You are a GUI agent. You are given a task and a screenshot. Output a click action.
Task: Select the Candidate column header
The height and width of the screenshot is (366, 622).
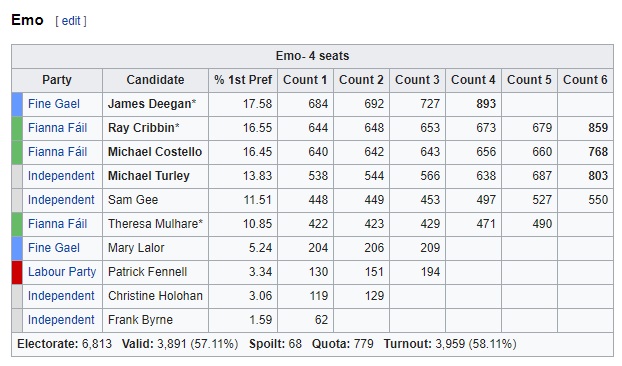tap(156, 80)
